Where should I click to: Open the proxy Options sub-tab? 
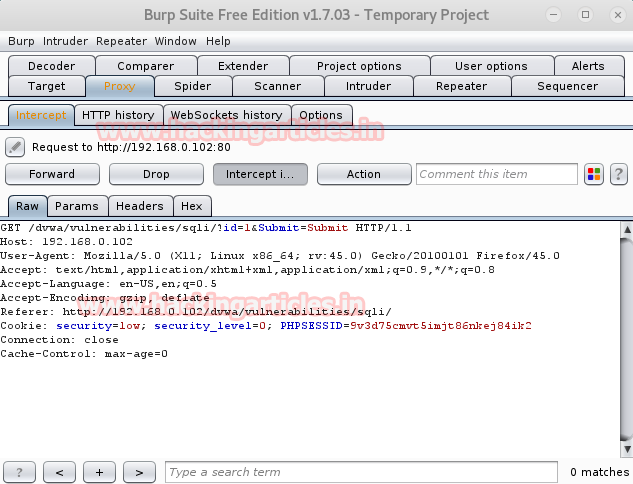point(321,115)
